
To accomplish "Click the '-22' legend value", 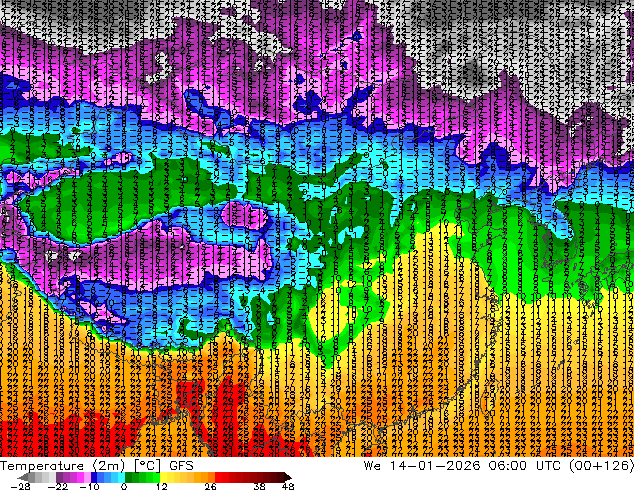I will [57, 486].
